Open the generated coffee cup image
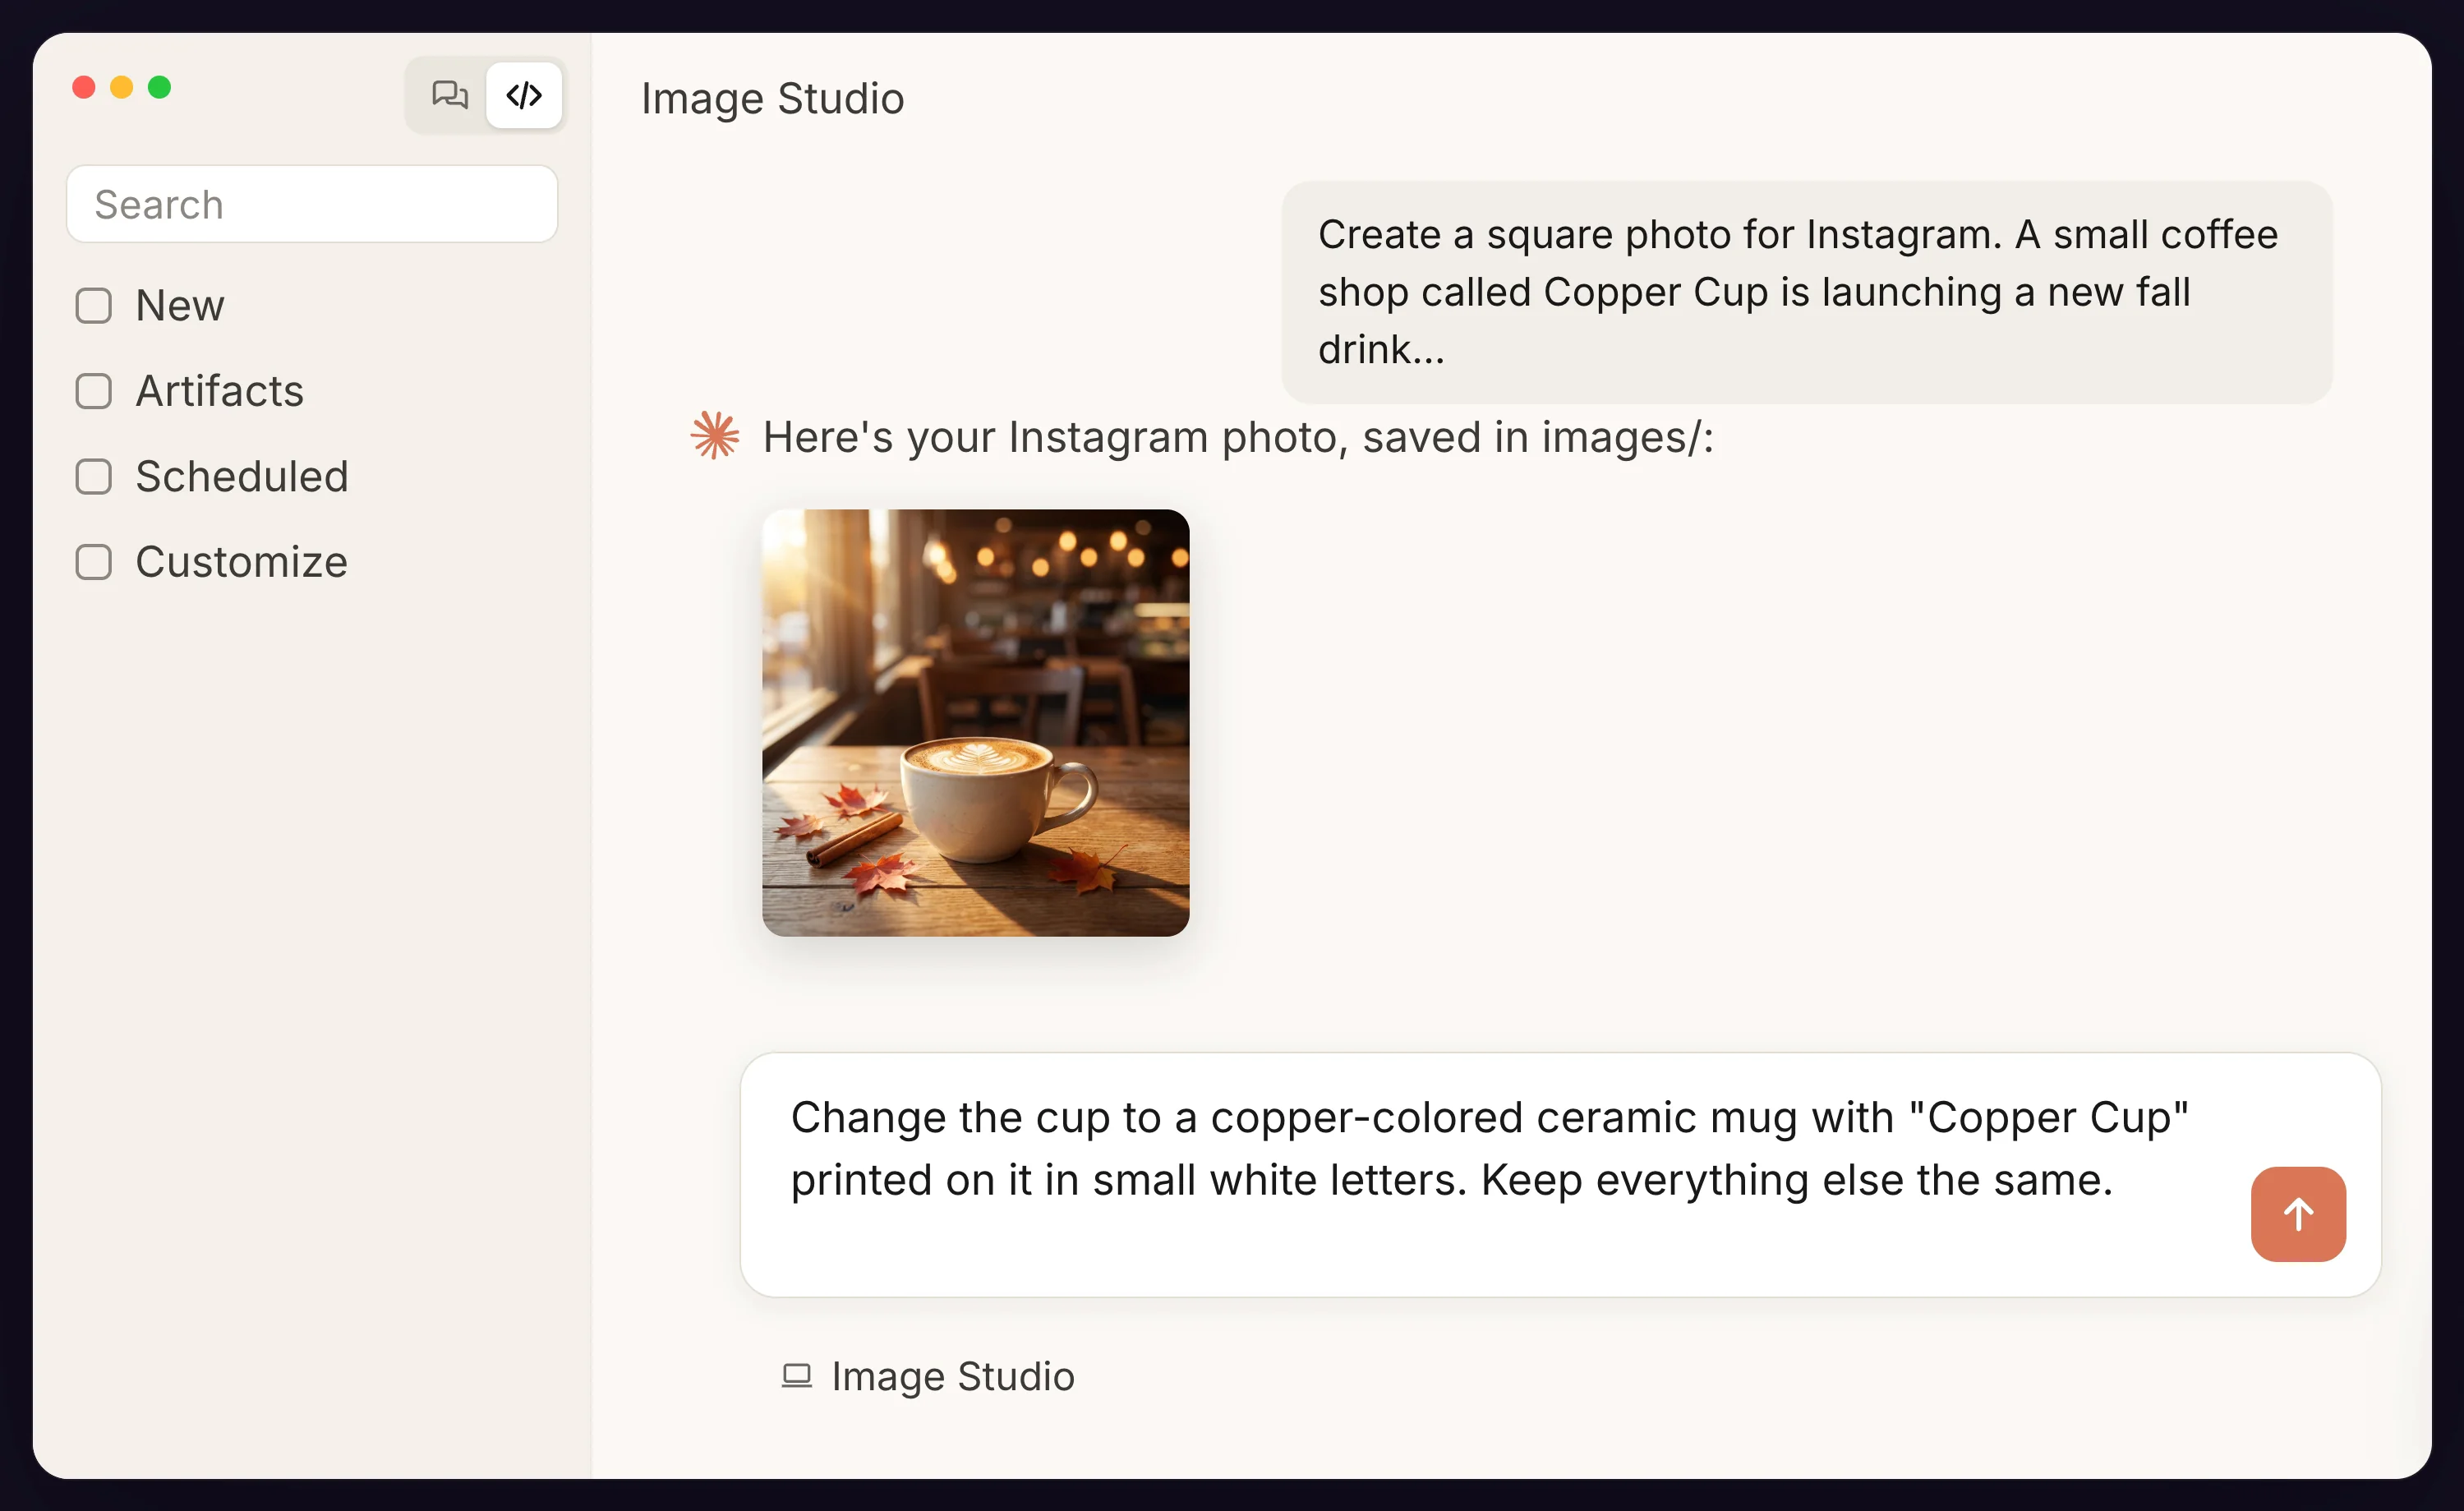 975,723
